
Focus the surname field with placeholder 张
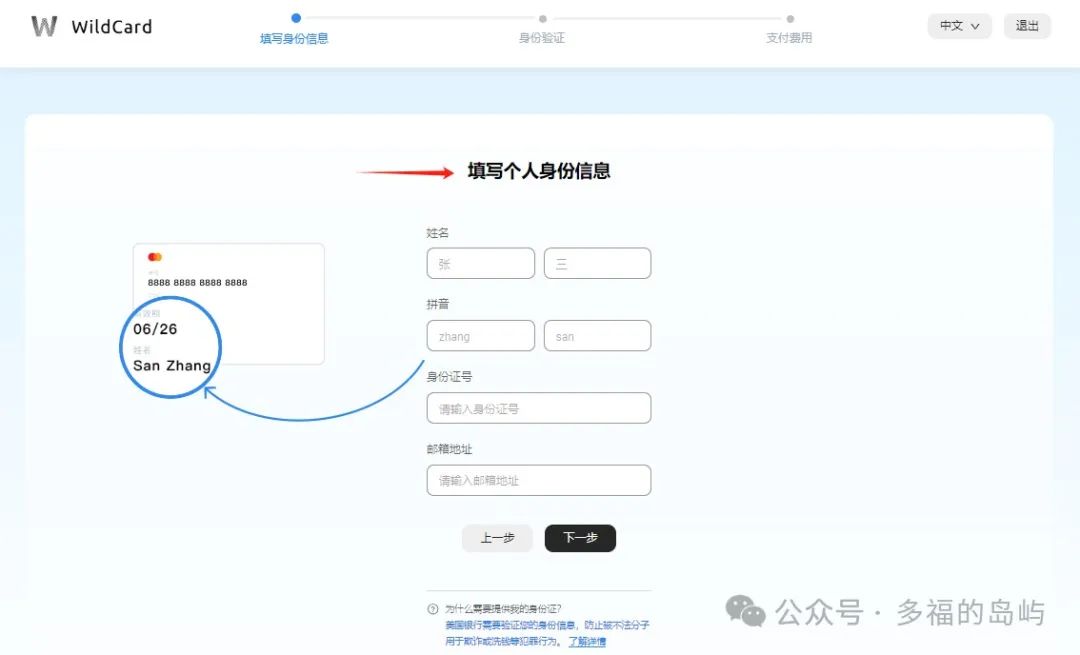tap(480, 264)
